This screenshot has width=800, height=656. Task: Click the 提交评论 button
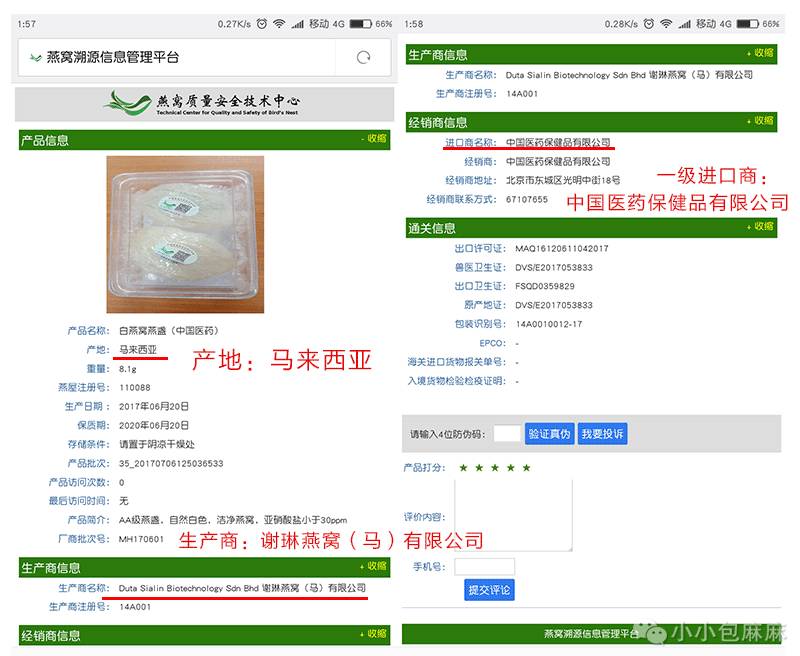pos(489,590)
